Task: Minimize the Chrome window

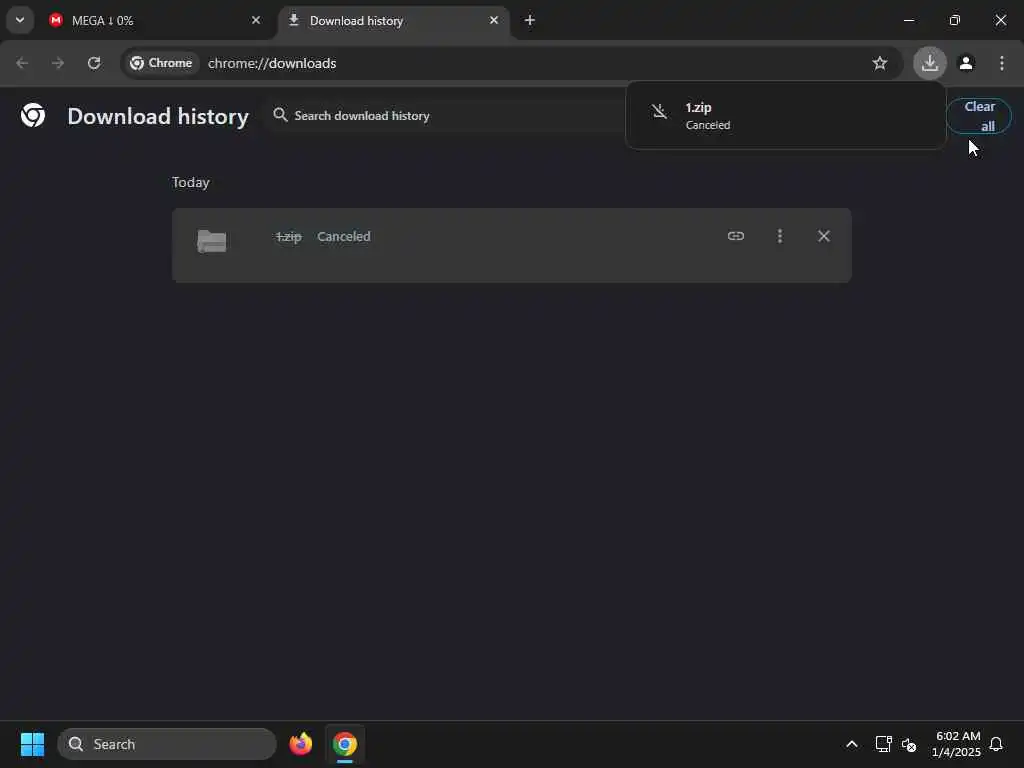Action: coord(908,20)
